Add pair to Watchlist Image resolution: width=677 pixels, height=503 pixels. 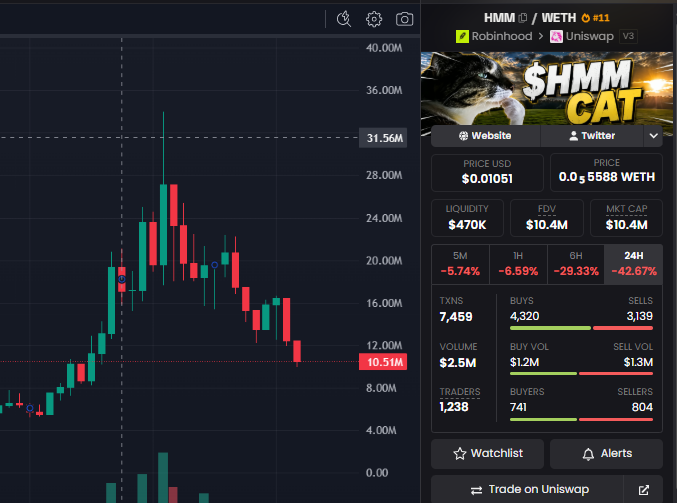point(487,454)
